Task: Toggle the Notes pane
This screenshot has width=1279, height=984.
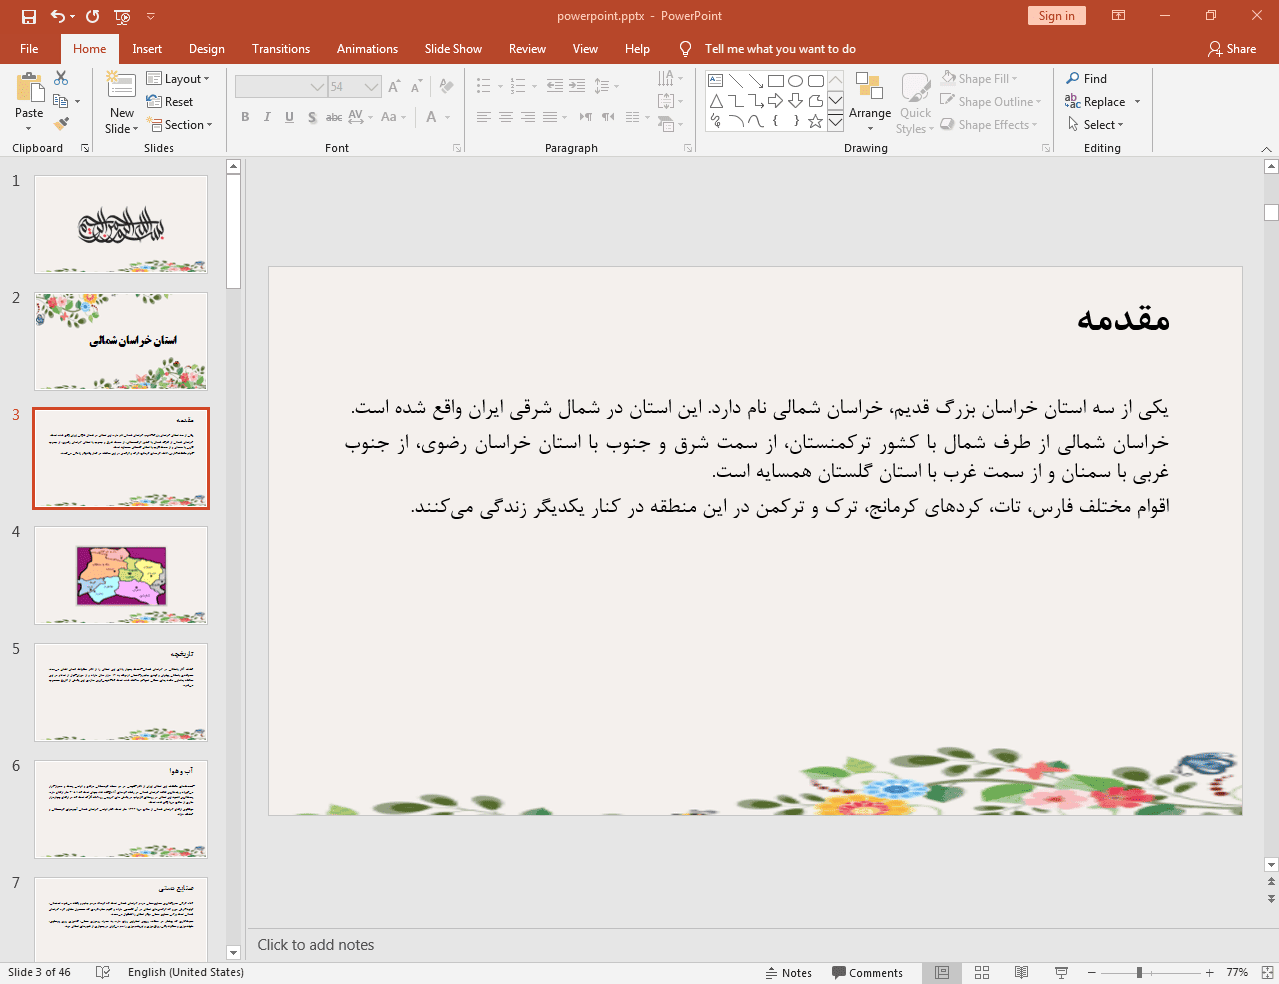Action: [x=788, y=973]
